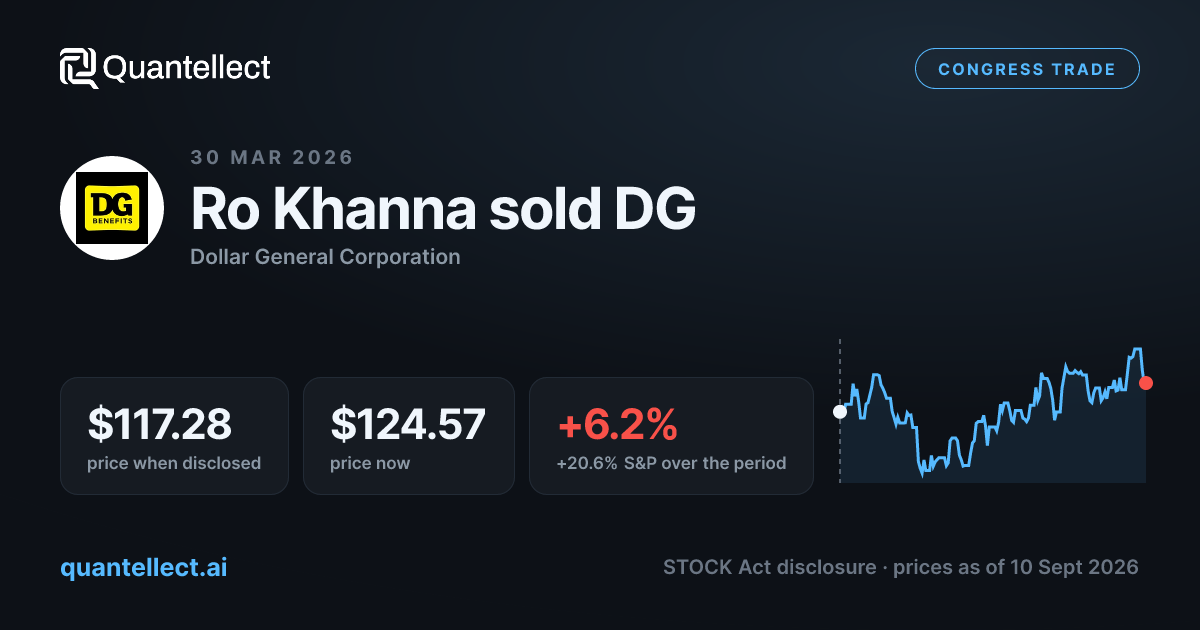1200x630 pixels.
Task: Select the CONGRESS TRADE badge
Action: click(x=1027, y=69)
